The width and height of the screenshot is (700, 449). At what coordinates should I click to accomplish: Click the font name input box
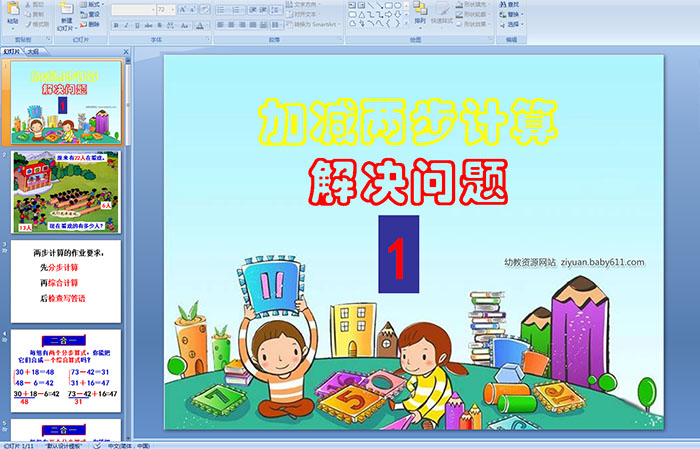pos(133,10)
